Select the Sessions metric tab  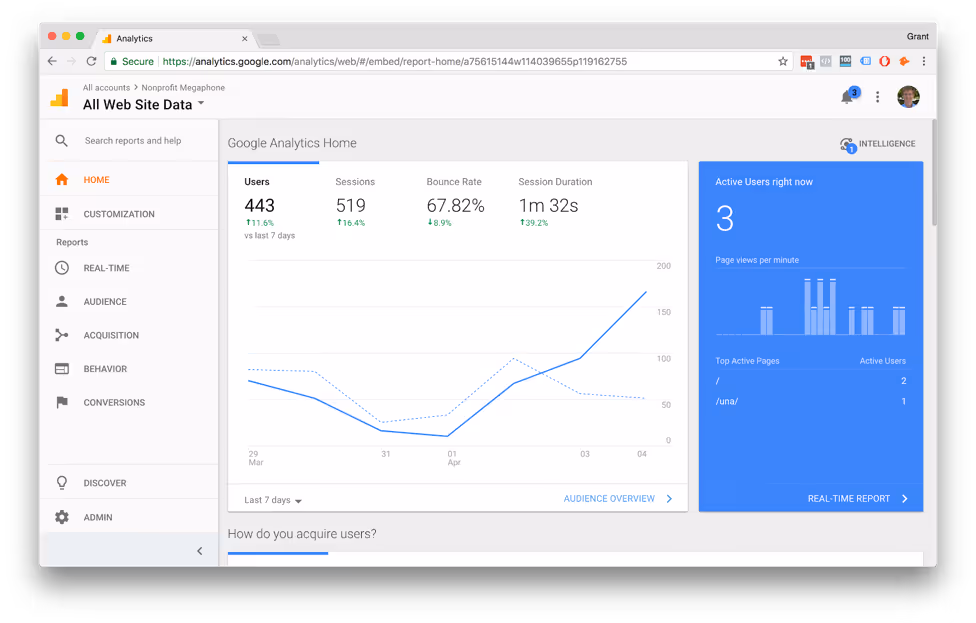point(355,202)
